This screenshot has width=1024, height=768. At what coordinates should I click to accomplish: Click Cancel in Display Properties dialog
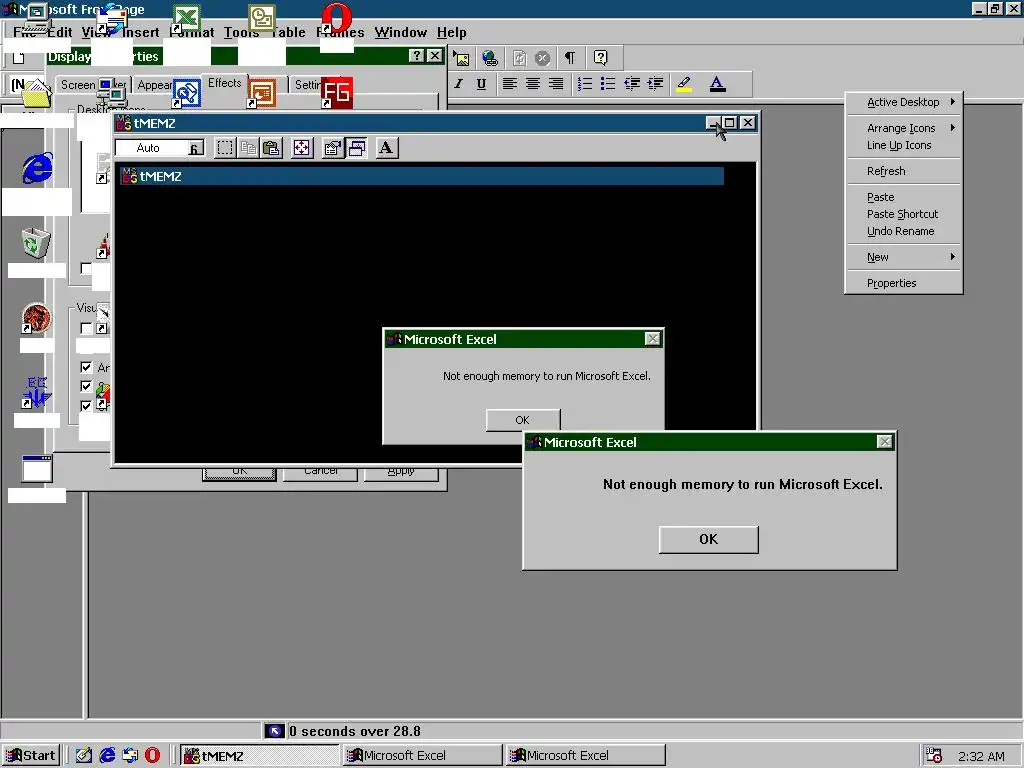tap(321, 472)
